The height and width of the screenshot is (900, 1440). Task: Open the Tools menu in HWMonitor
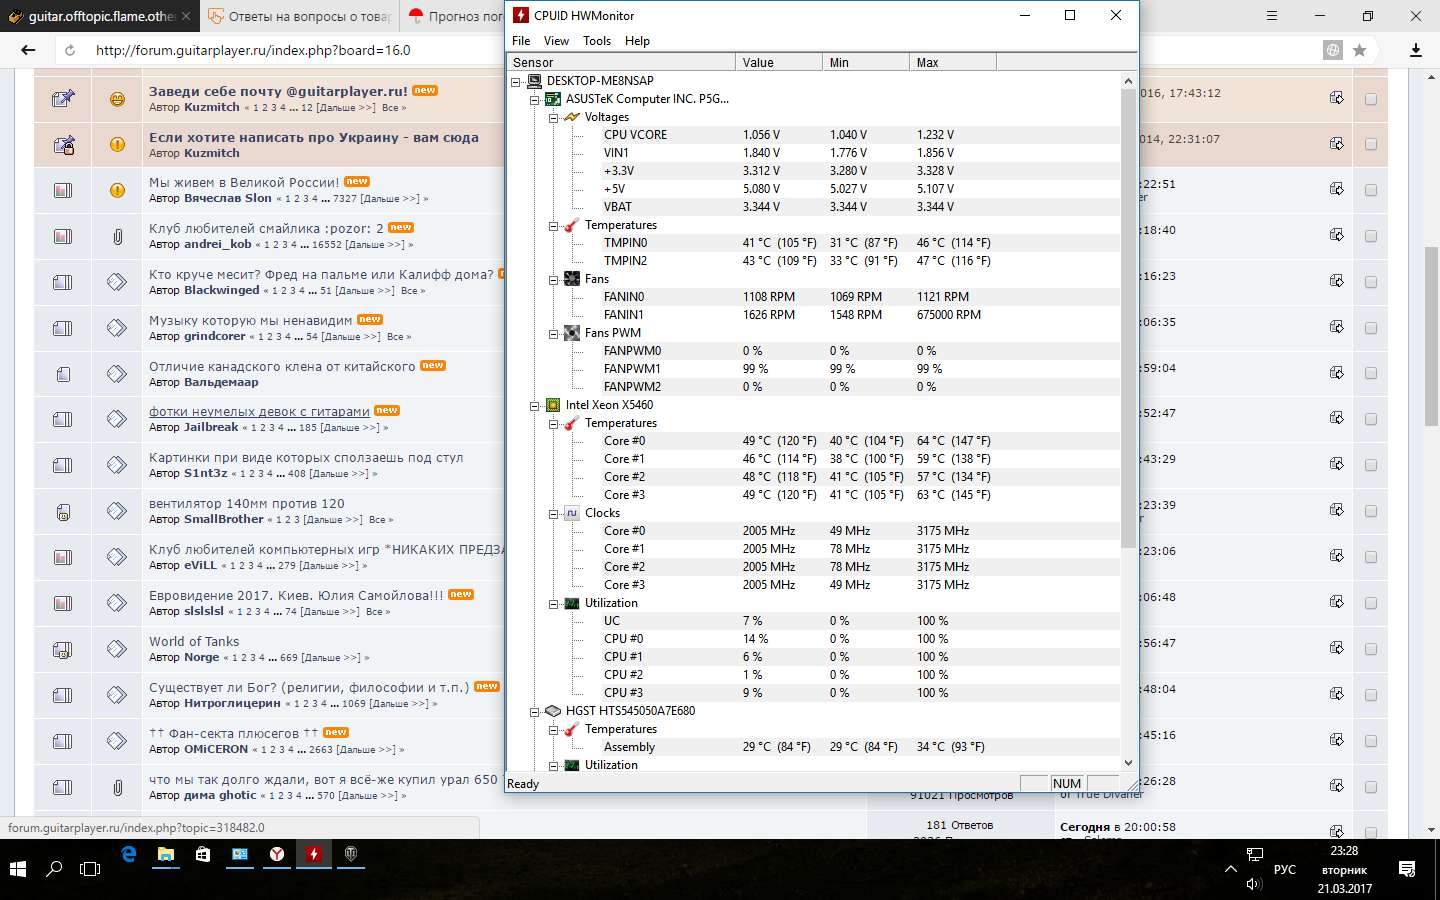596,41
